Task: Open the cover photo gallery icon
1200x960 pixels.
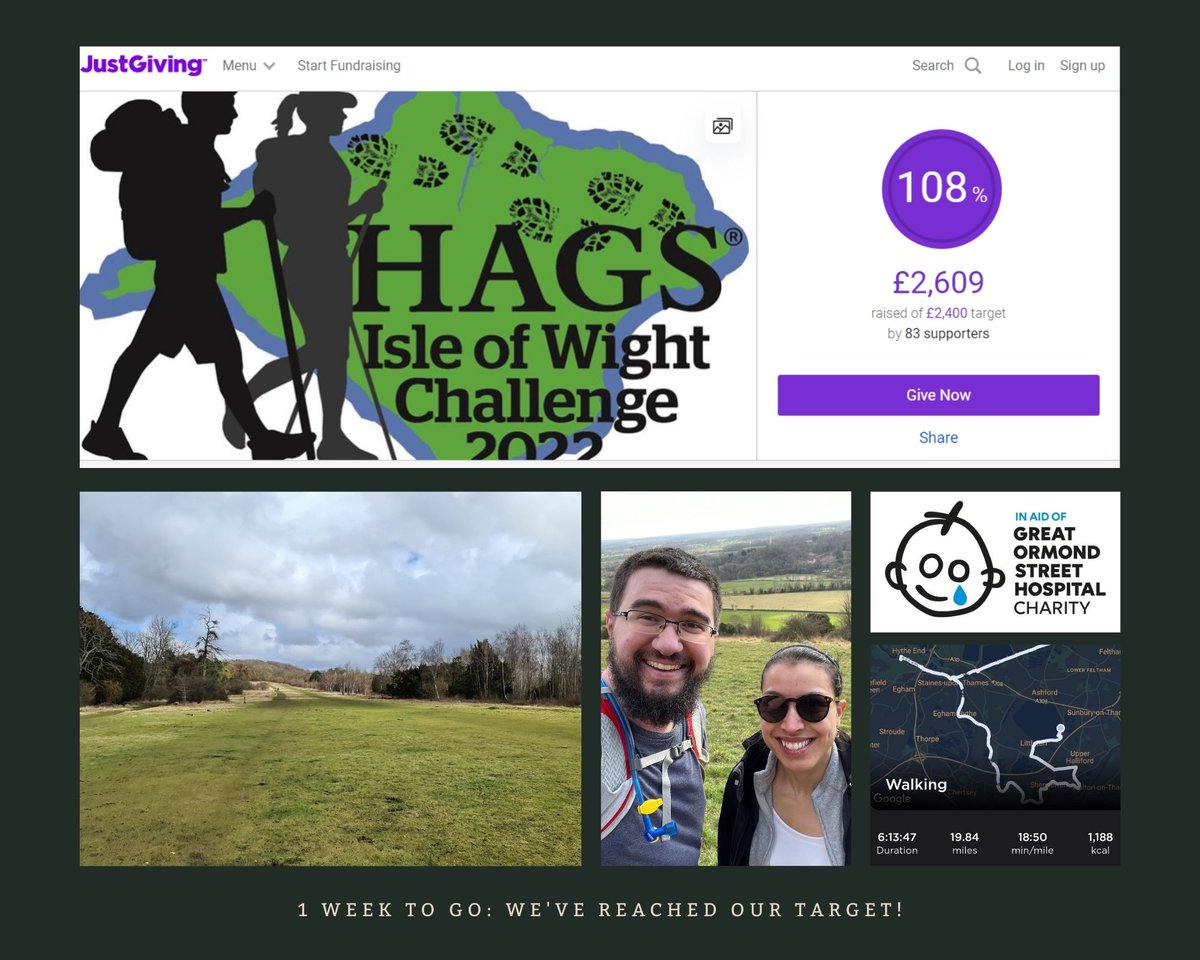Action: click(722, 126)
